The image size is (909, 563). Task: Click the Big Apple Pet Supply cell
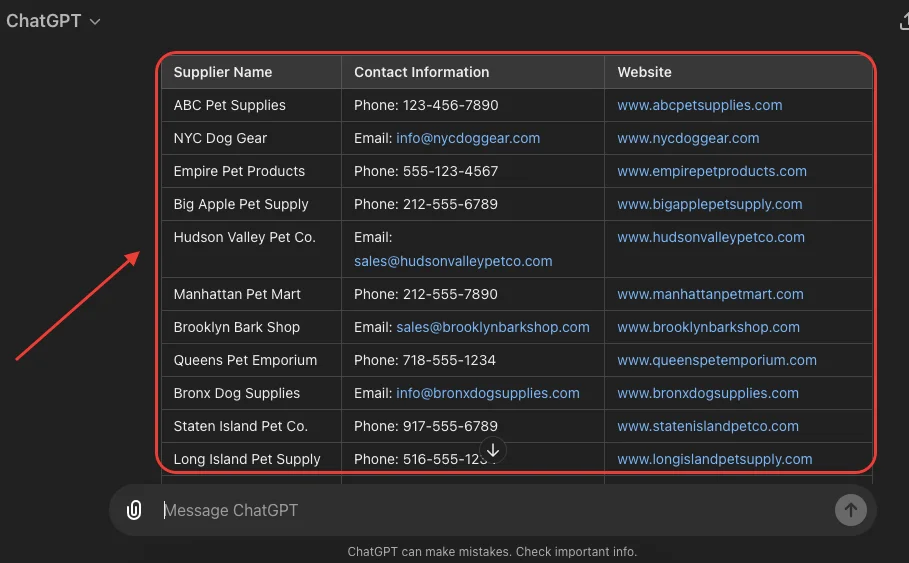point(251,204)
